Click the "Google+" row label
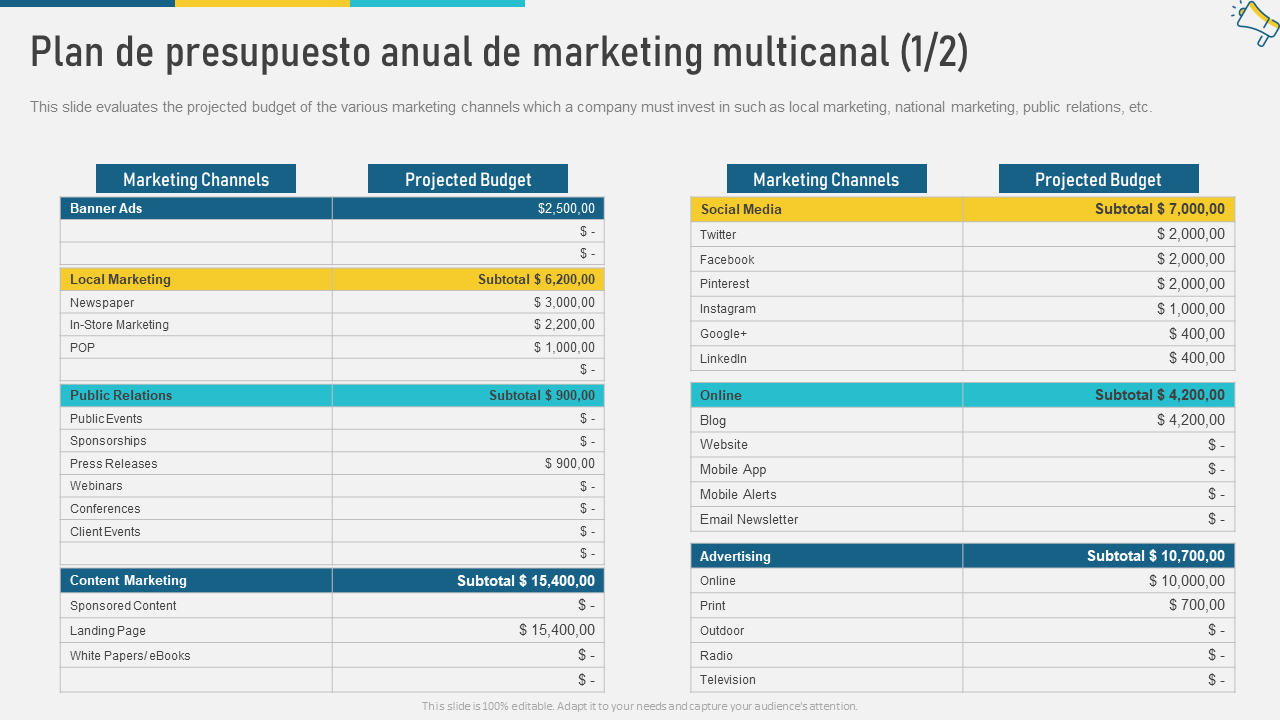The image size is (1280, 720). [724, 334]
